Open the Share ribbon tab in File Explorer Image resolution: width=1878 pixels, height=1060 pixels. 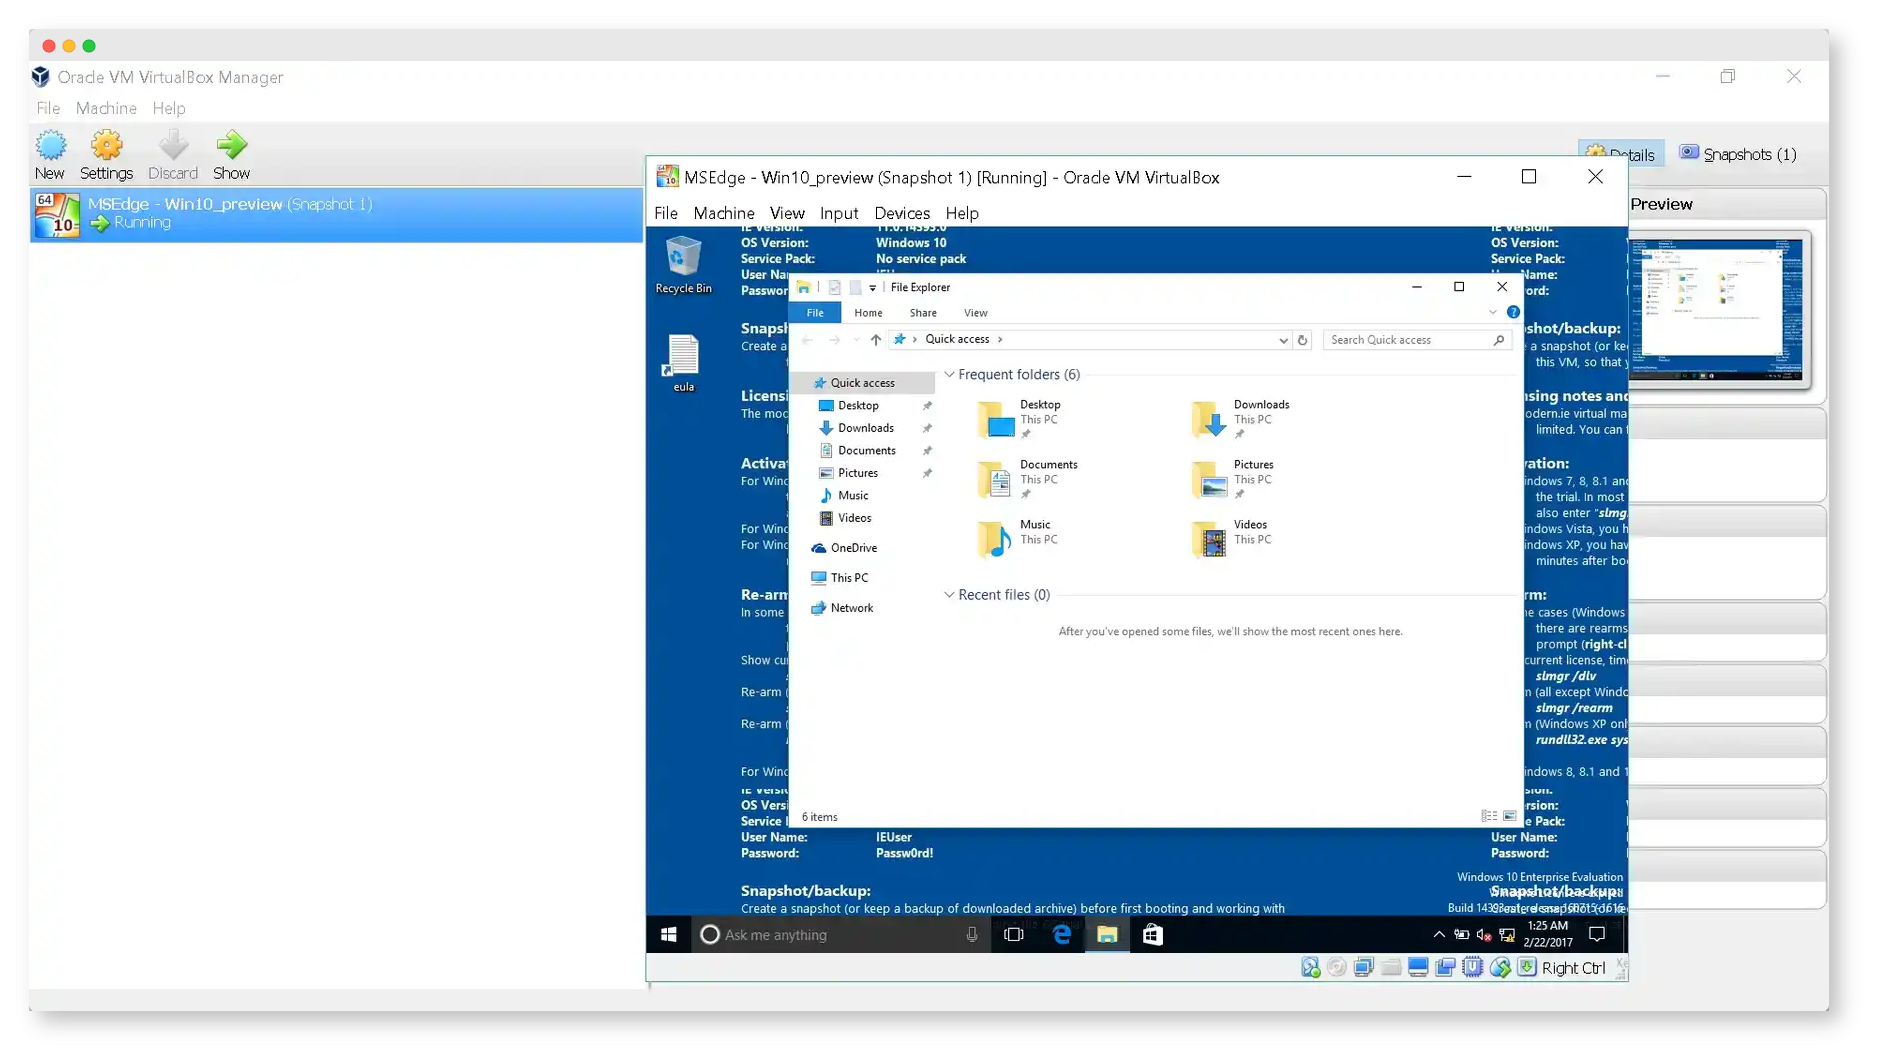(x=923, y=313)
